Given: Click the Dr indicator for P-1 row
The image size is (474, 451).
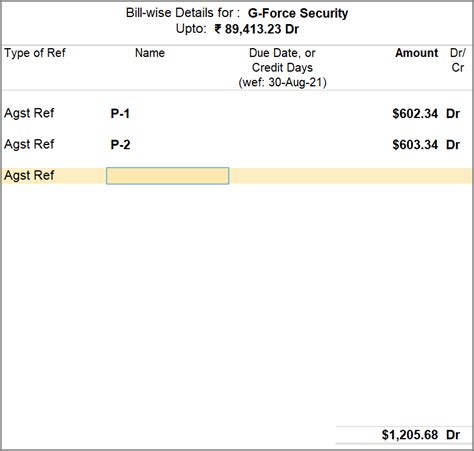Looking at the screenshot, I should 453,114.
